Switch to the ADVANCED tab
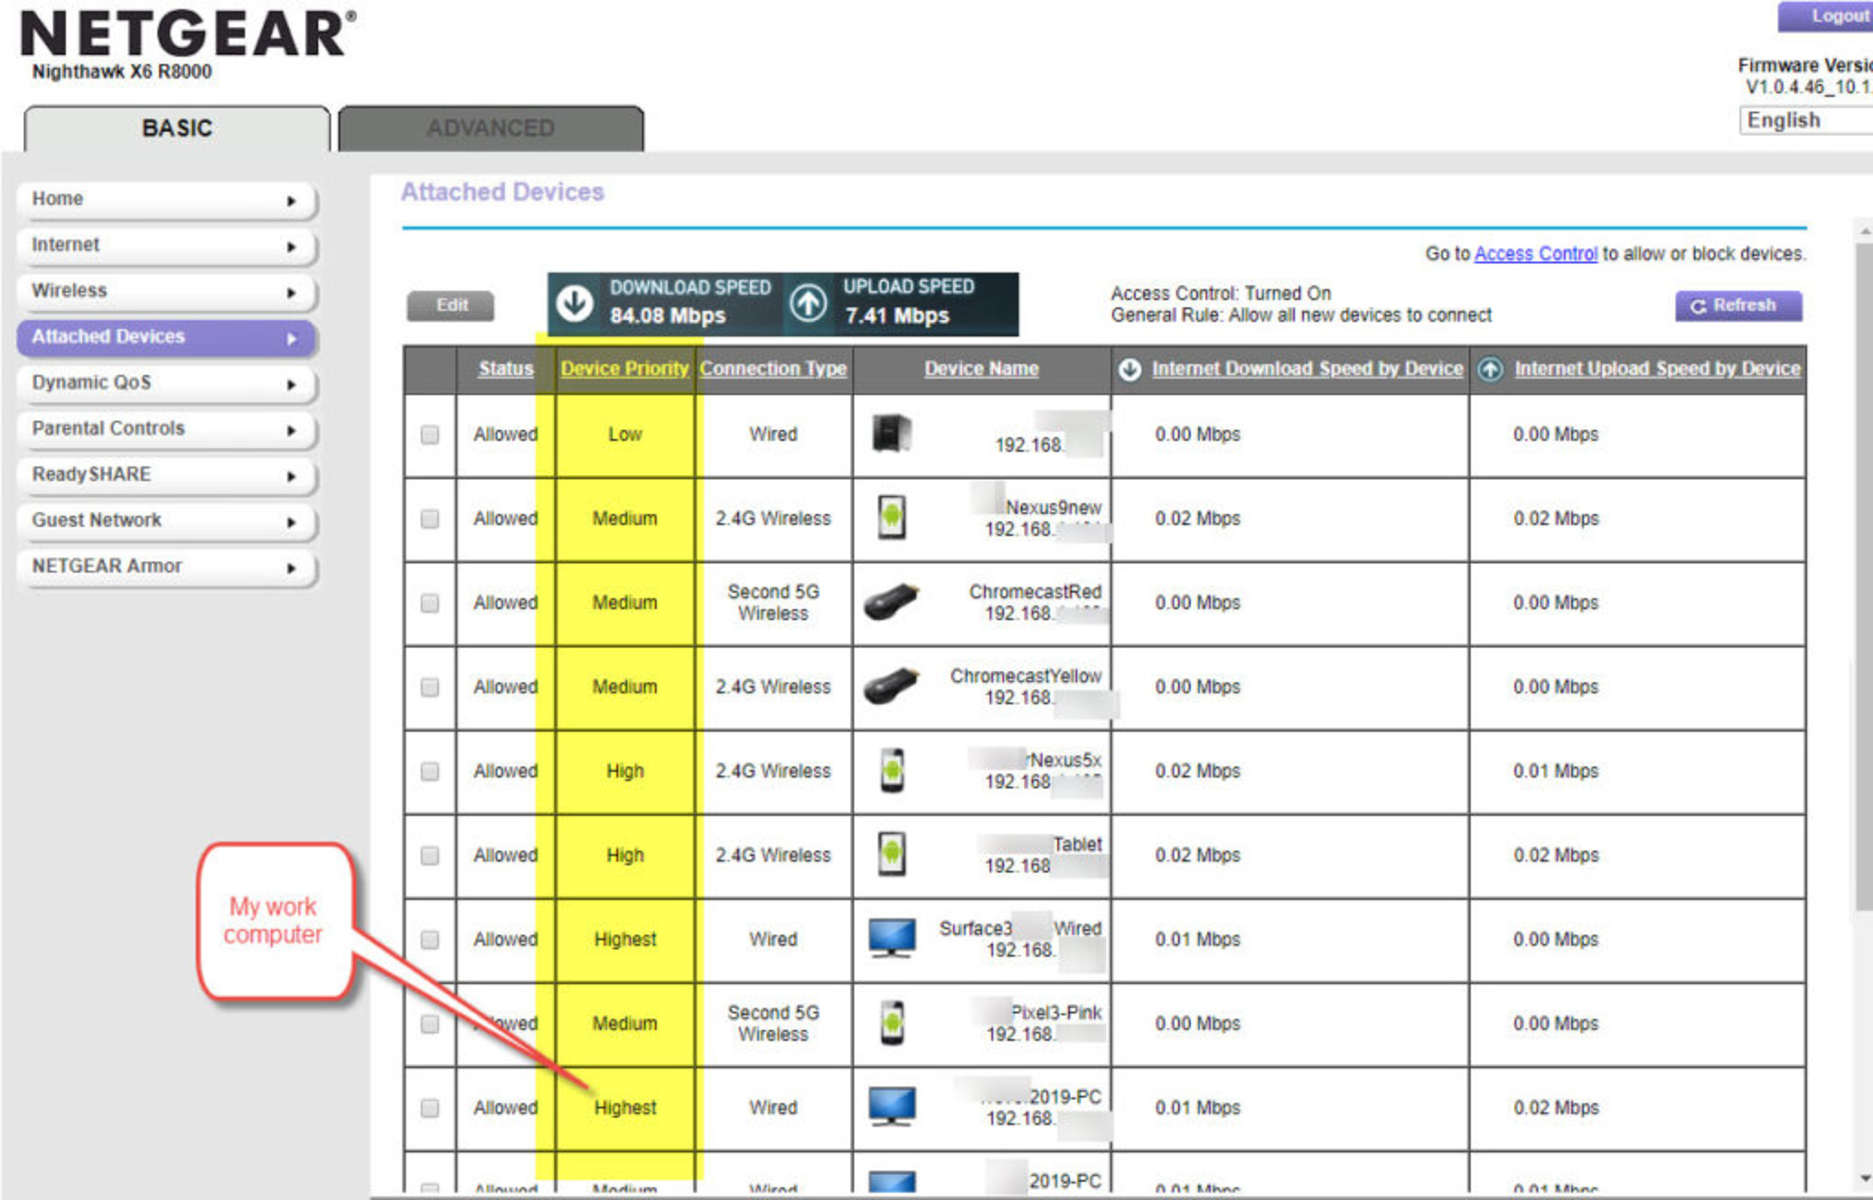Viewport: 1873px width, 1200px height. pos(490,128)
